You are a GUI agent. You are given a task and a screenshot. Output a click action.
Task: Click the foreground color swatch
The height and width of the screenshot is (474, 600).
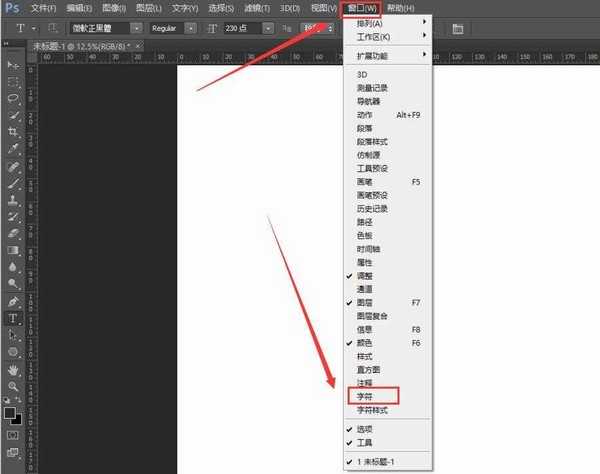tap(10, 412)
